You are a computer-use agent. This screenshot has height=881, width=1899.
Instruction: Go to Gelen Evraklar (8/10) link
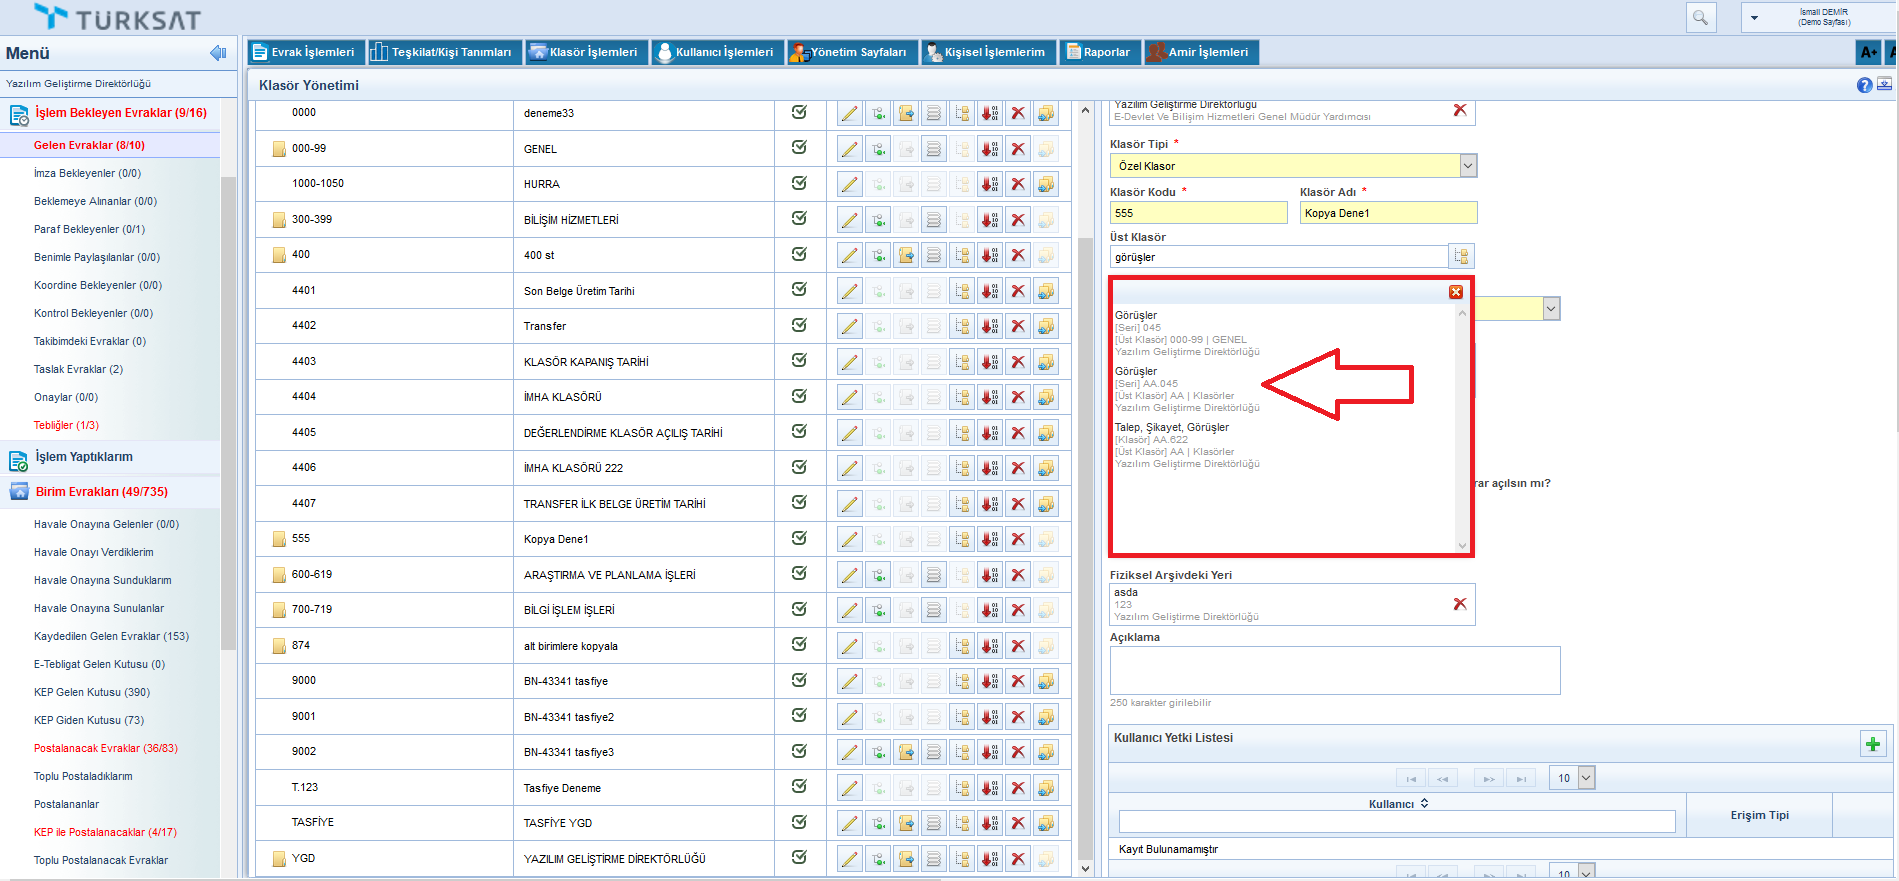pos(89,145)
